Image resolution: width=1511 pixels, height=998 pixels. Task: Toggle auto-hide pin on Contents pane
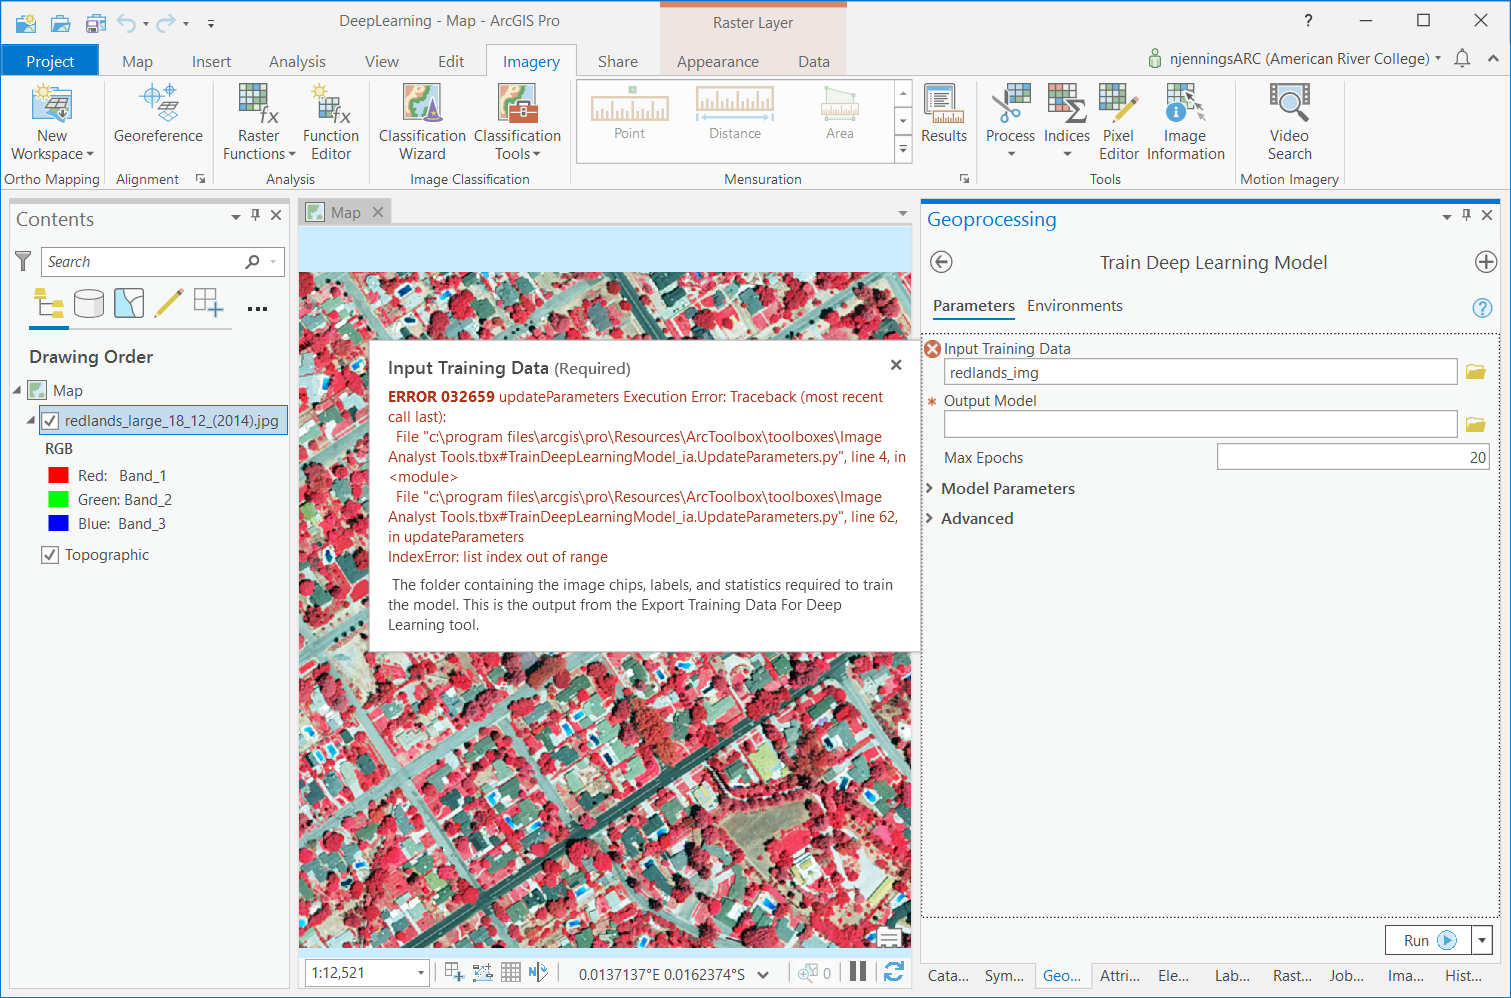click(256, 215)
